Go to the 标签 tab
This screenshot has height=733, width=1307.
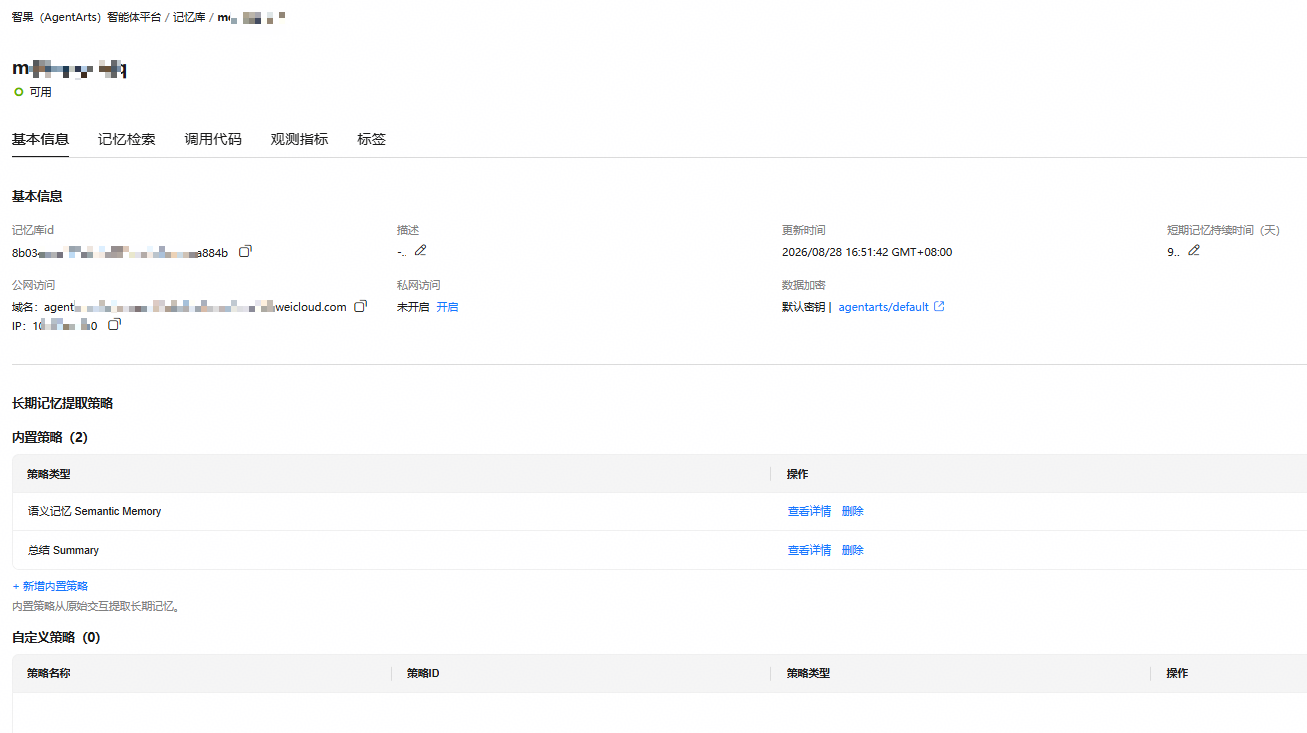pos(371,140)
